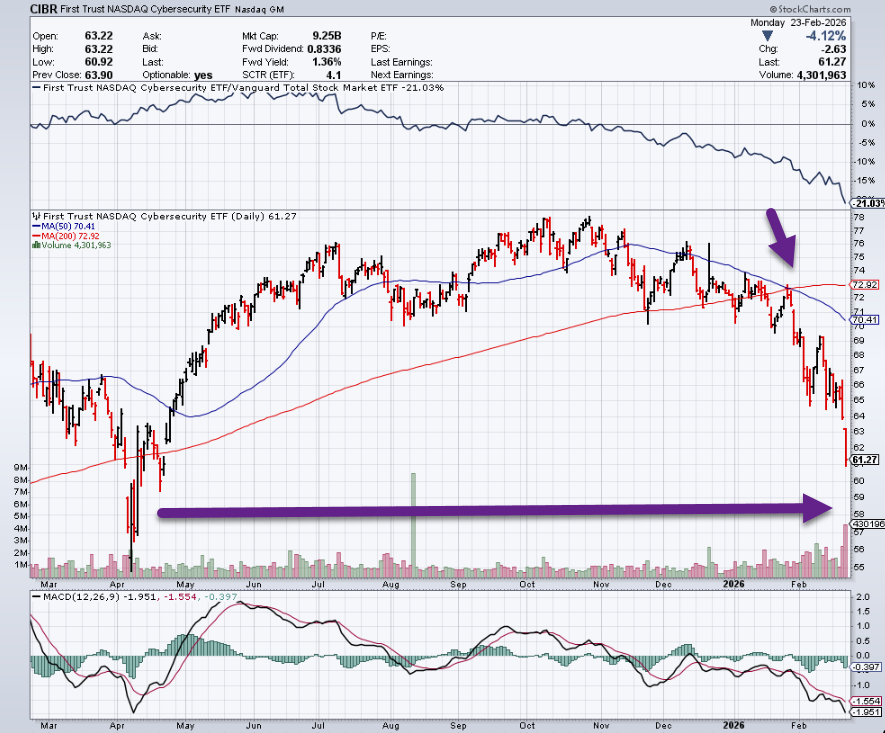
Task: Click the MACD(12,26,9) indicator label
Action: [x=75, y=598]
